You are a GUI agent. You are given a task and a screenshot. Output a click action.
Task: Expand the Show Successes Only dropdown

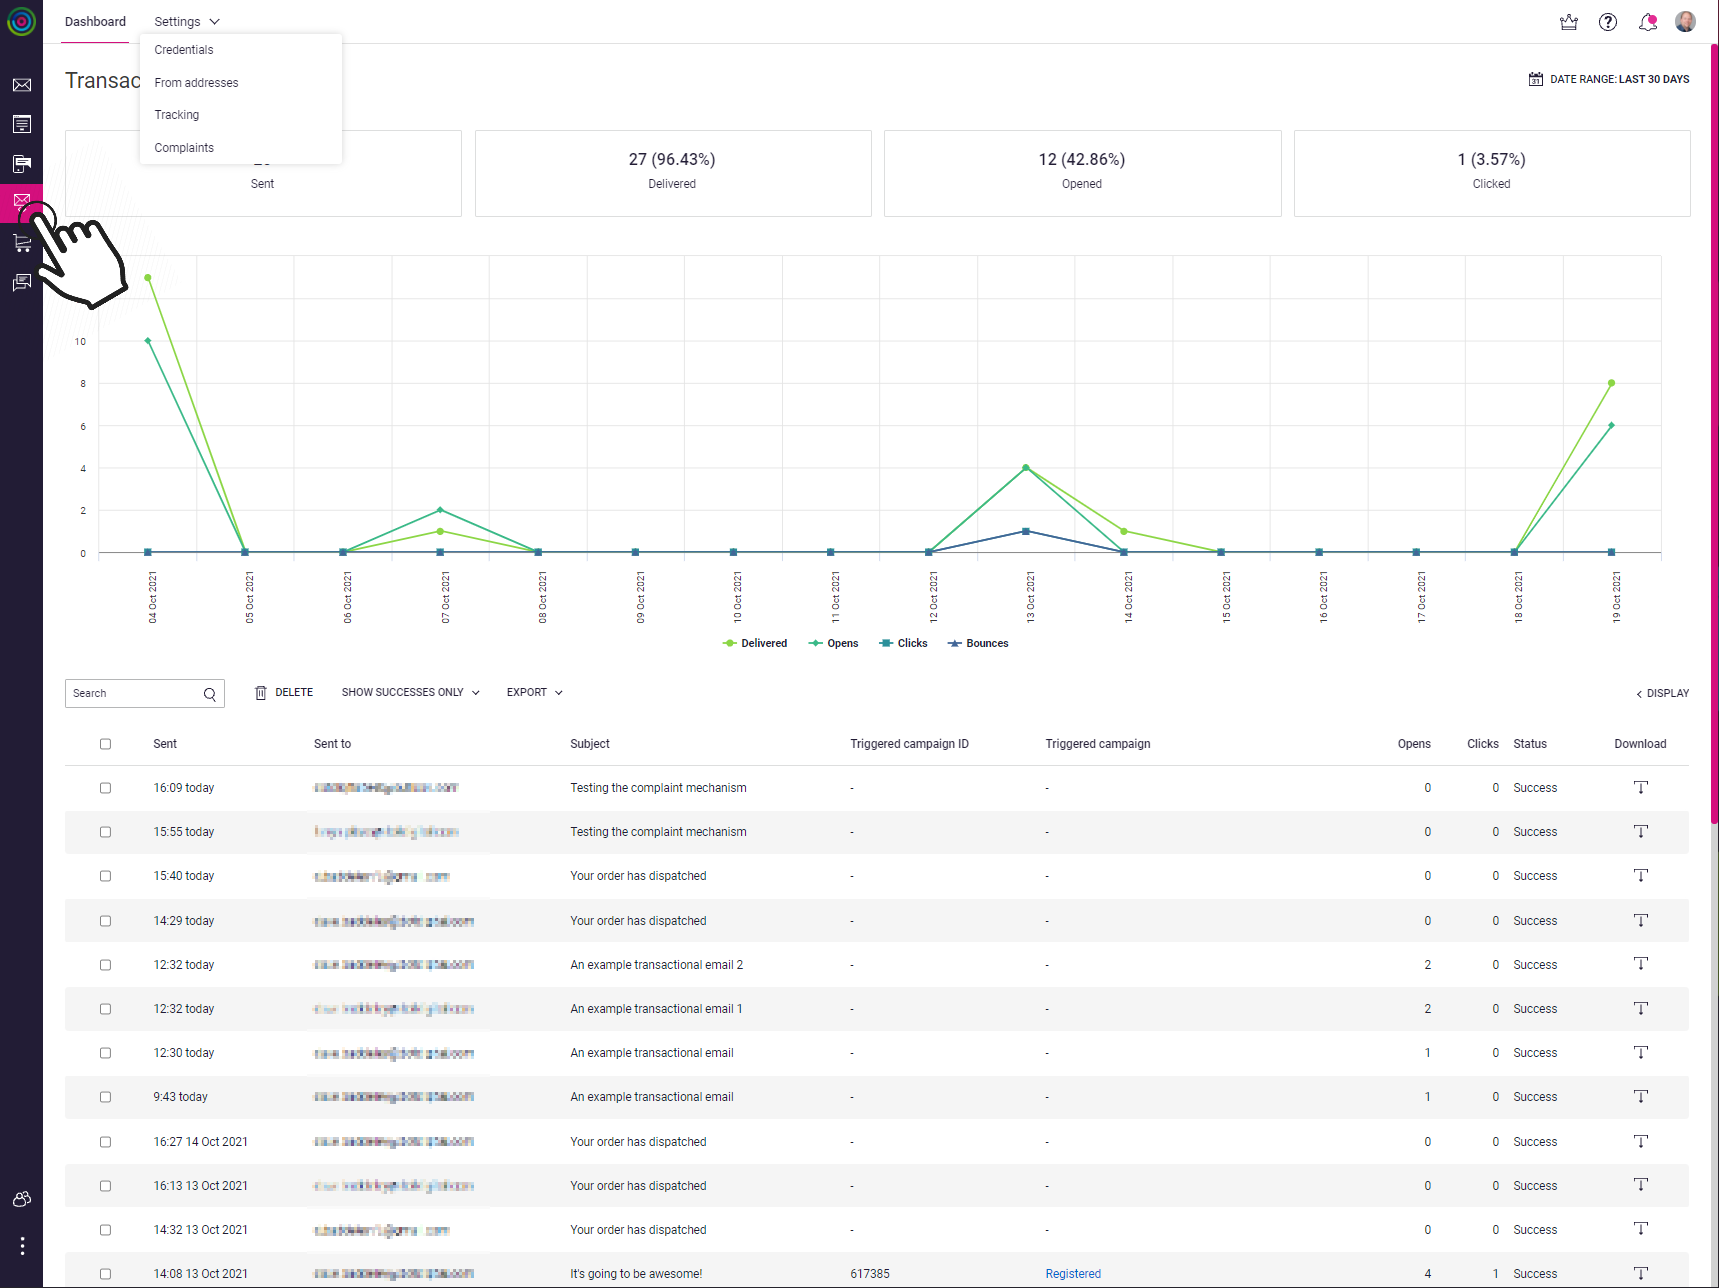(411, 692)
